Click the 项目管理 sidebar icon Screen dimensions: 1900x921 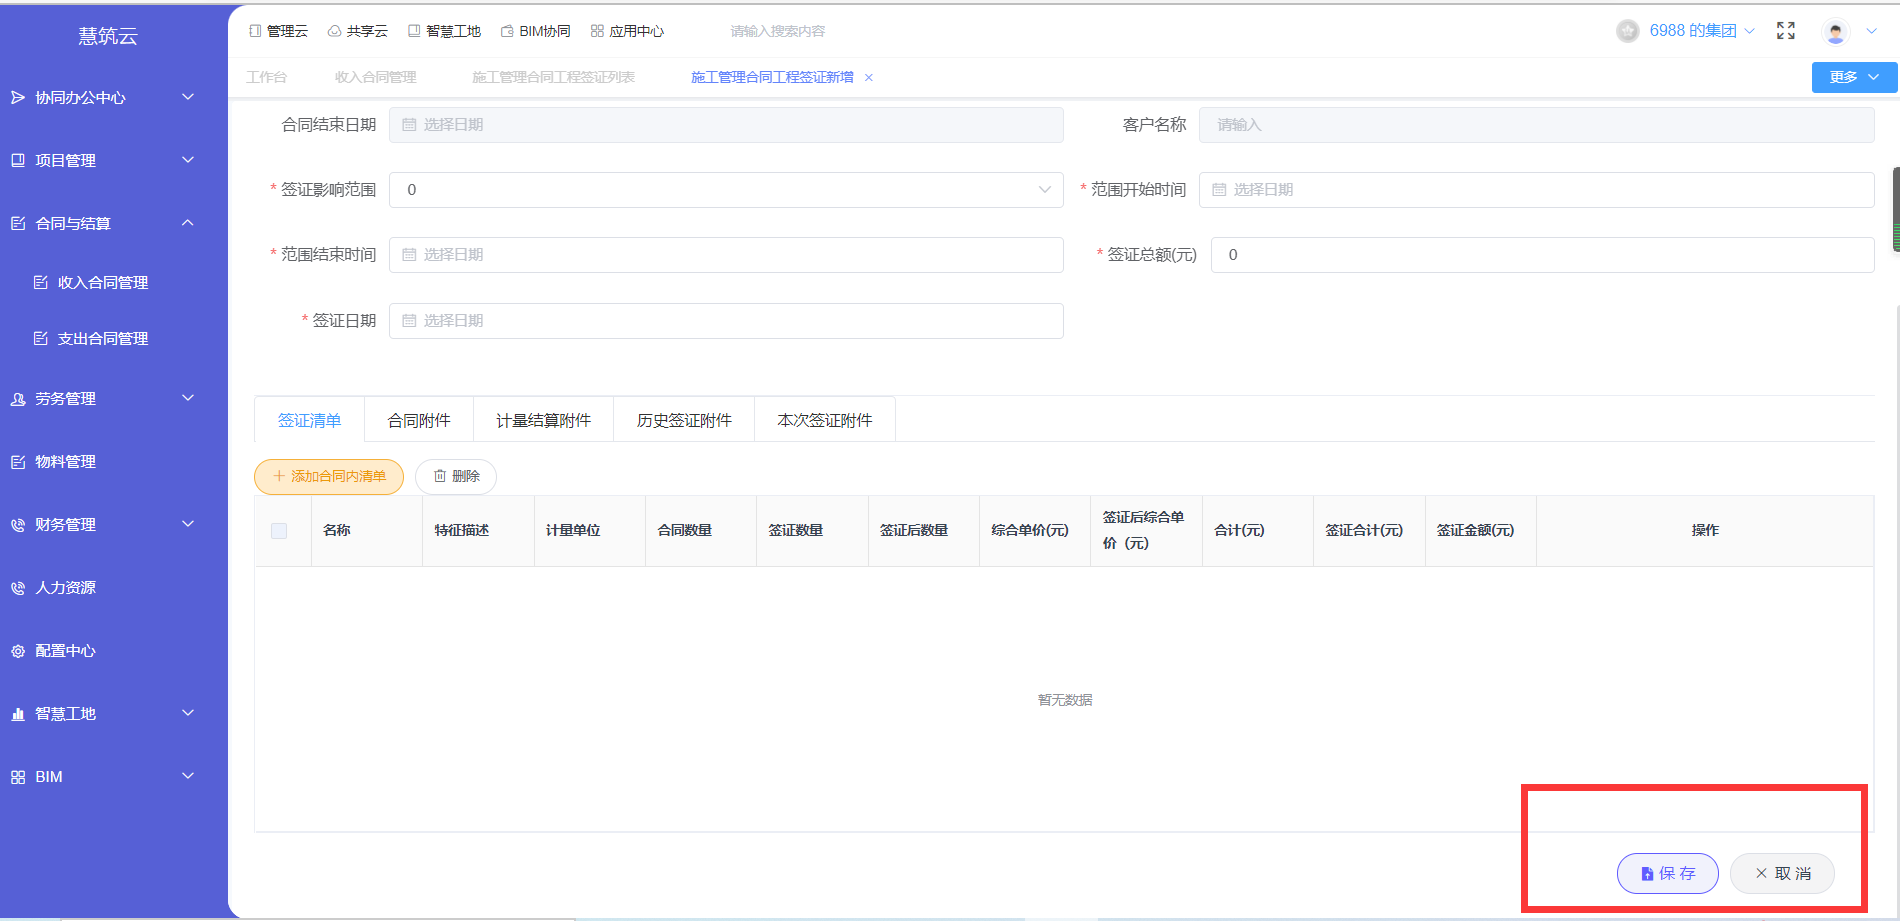pos(18,160)
